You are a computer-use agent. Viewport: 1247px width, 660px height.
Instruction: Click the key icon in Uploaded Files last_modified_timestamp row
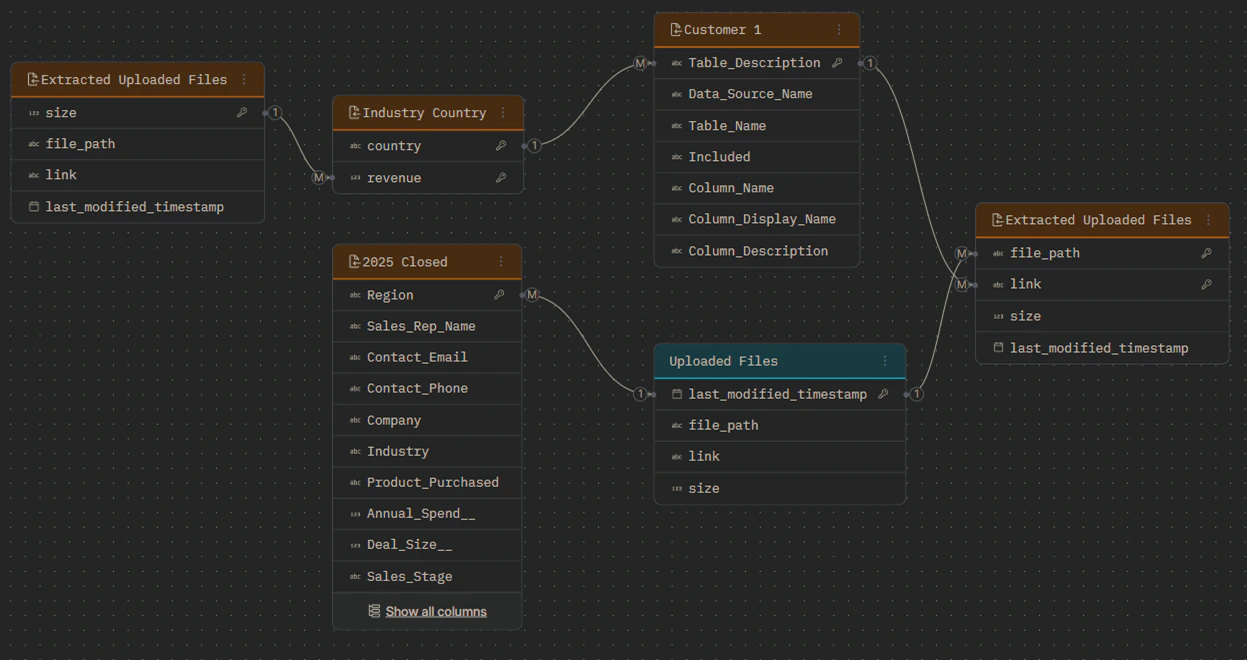[883, 394]
